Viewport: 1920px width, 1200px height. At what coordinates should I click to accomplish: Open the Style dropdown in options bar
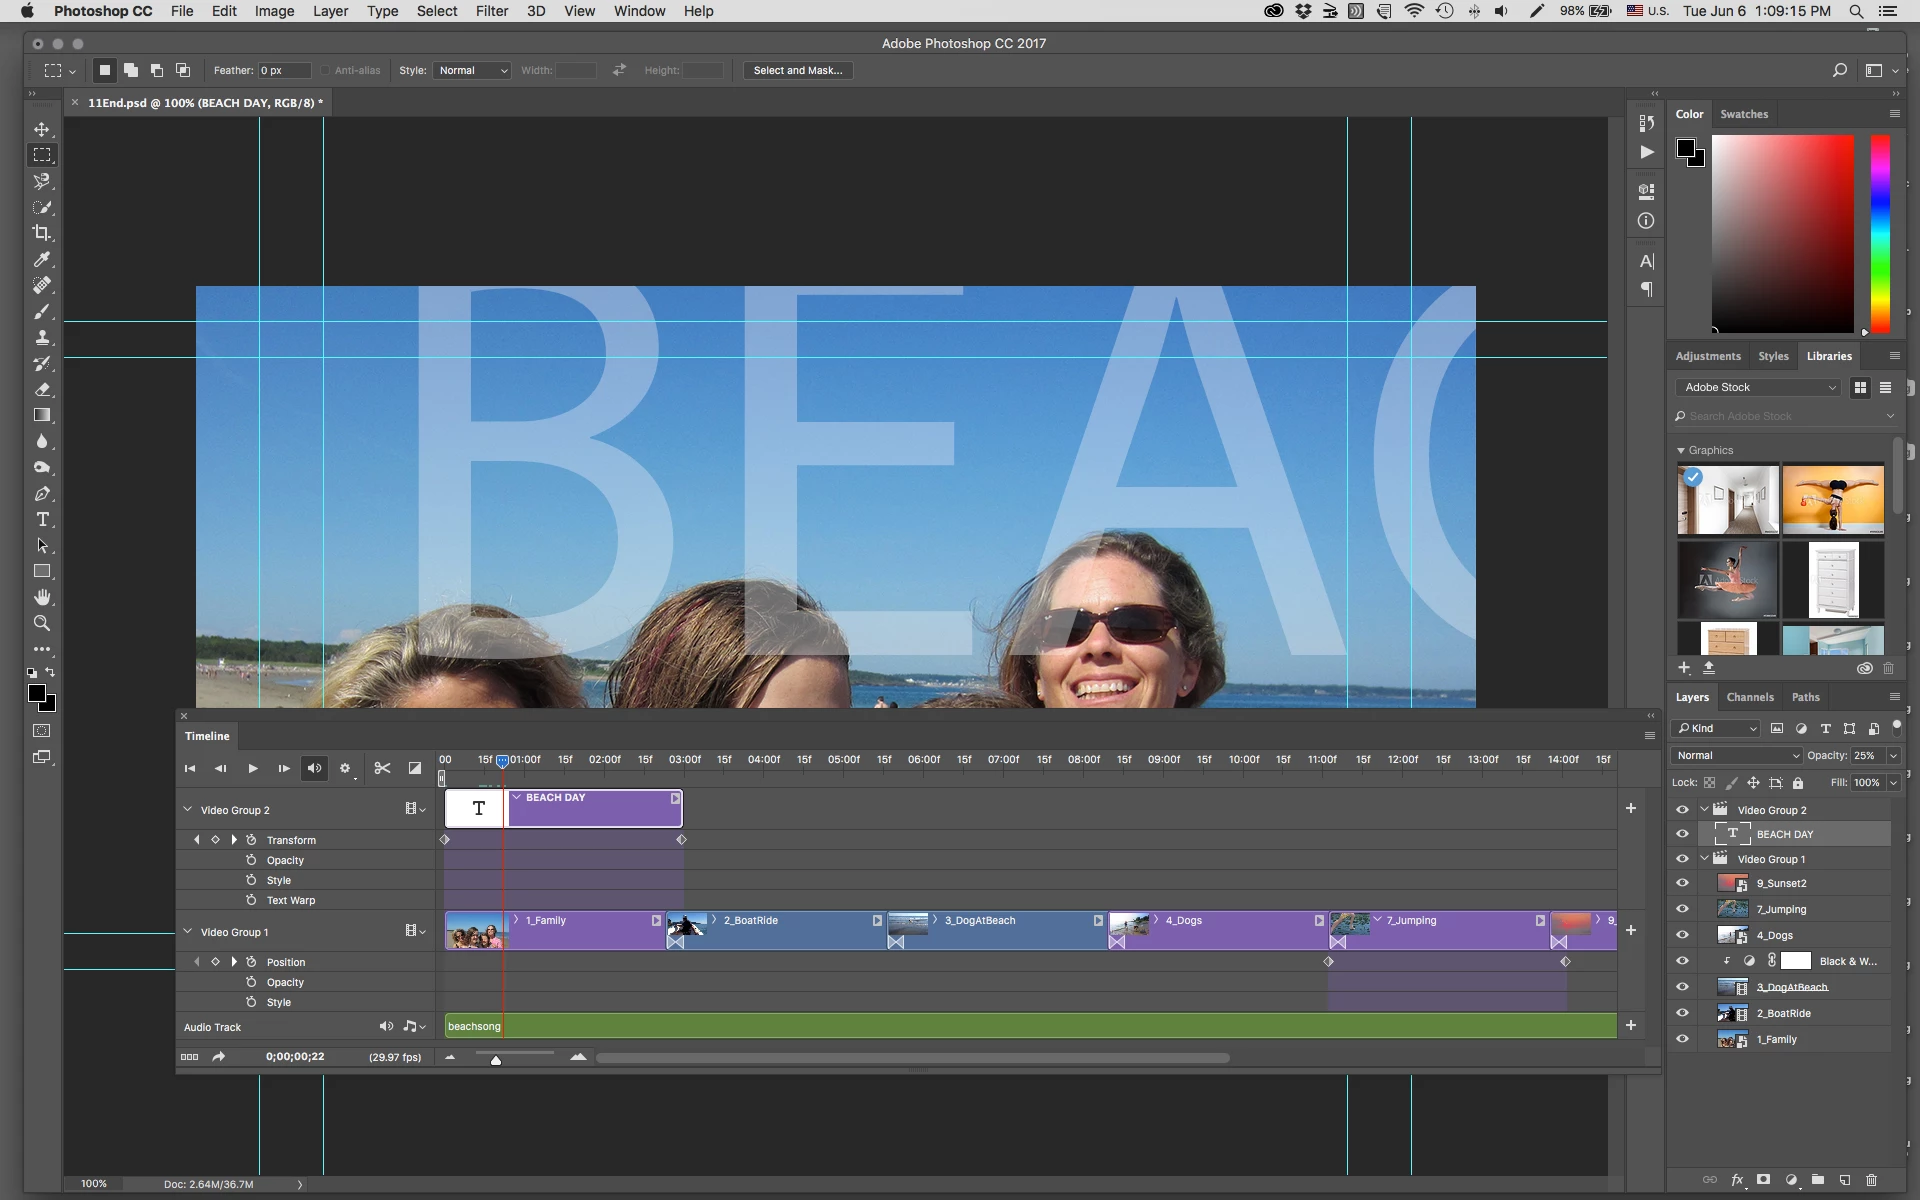point(473,70)
